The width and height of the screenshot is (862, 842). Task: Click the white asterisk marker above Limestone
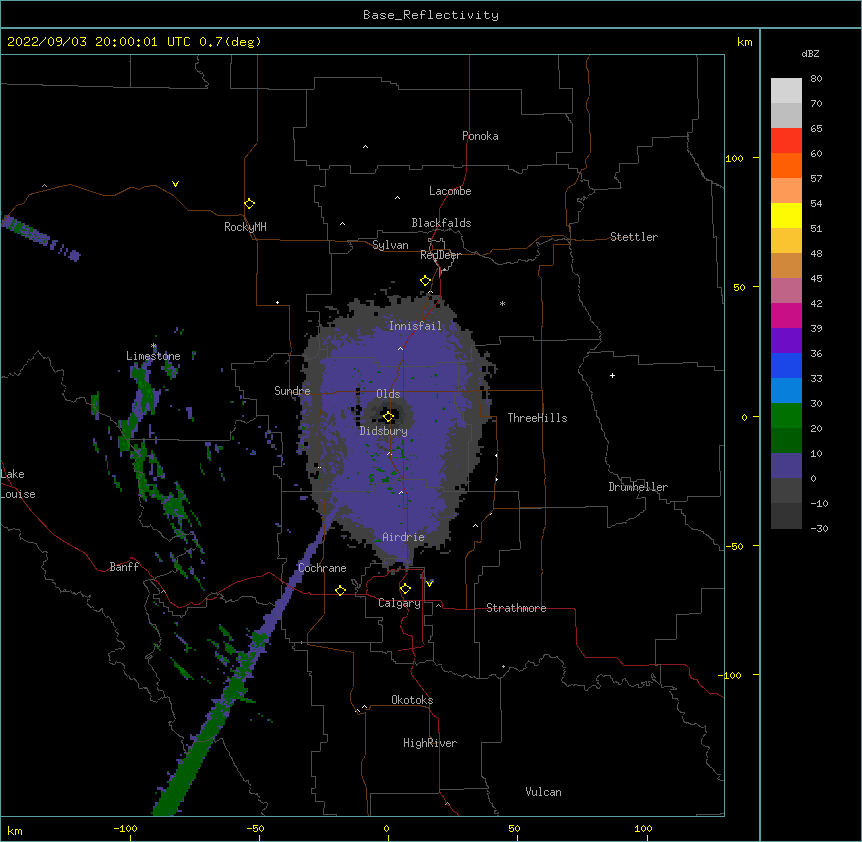pyautogui.click(x=154, y=346)
